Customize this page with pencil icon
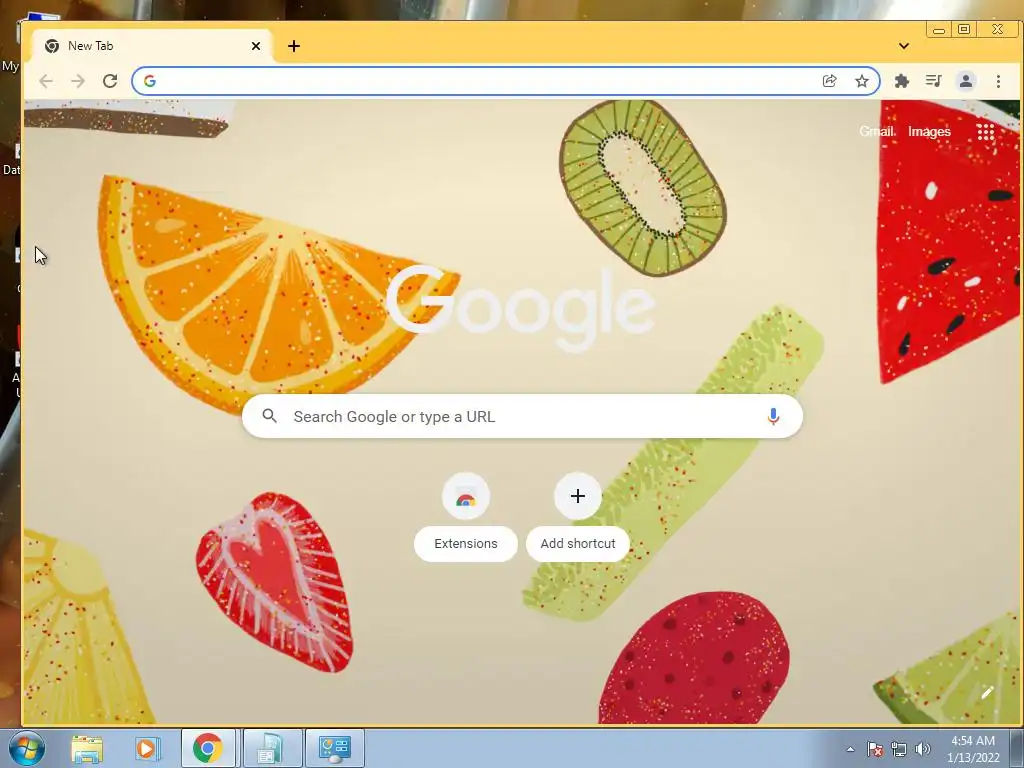 (987, 693)
